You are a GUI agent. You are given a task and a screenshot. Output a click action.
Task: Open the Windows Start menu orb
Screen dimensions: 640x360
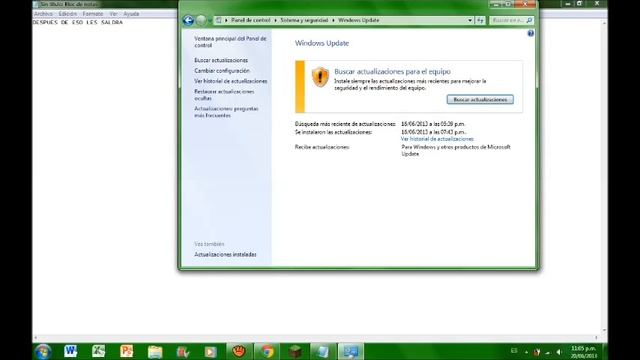43,351
